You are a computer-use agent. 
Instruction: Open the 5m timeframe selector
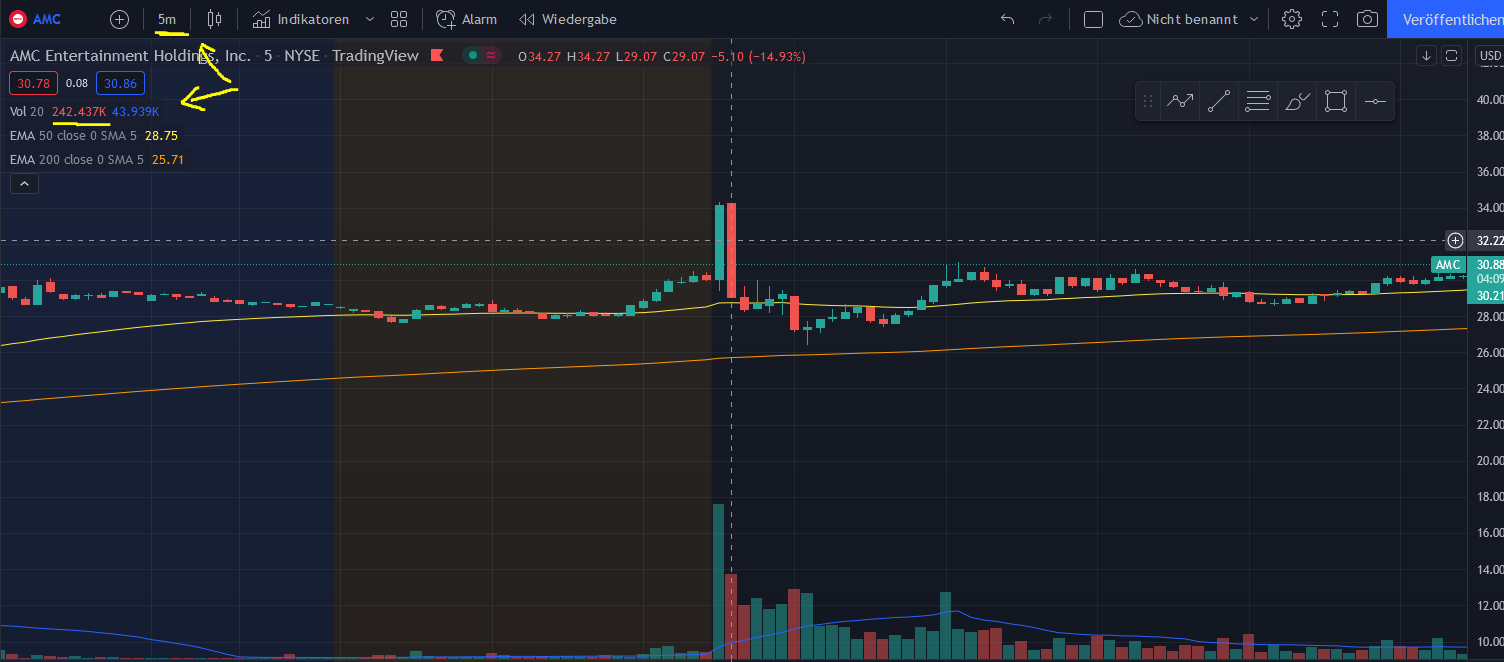167,19
